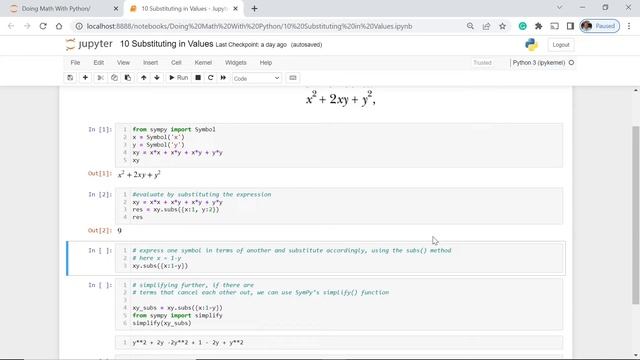Go to the browser home page
This screenshot has height=360, width=640.
tap(59, 26)
